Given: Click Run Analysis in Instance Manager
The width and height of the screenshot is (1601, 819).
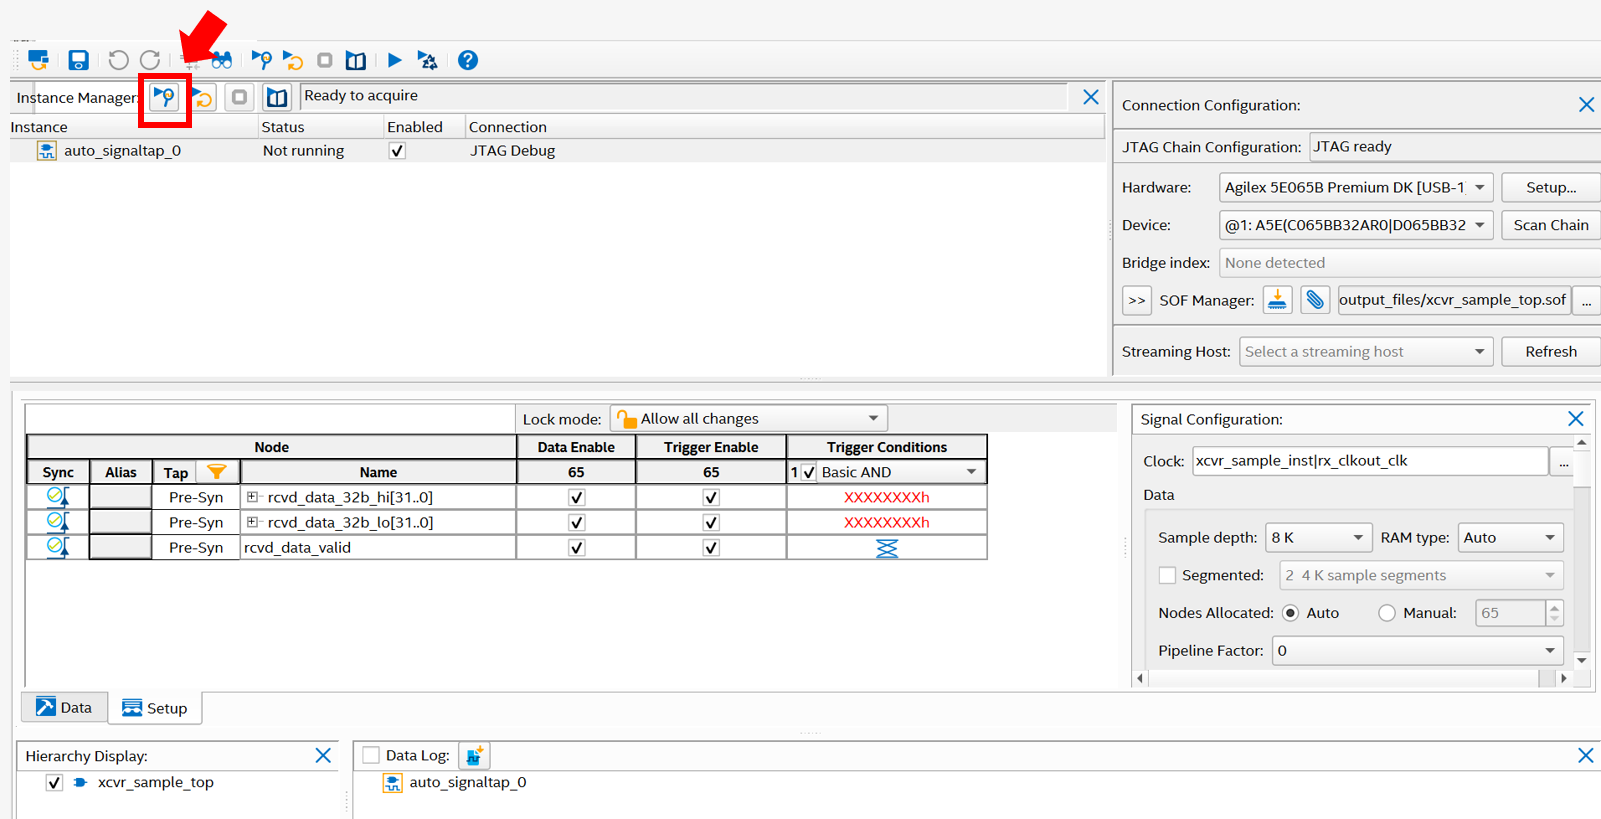Looking at the screenshot, I should (x=164, y=97).
